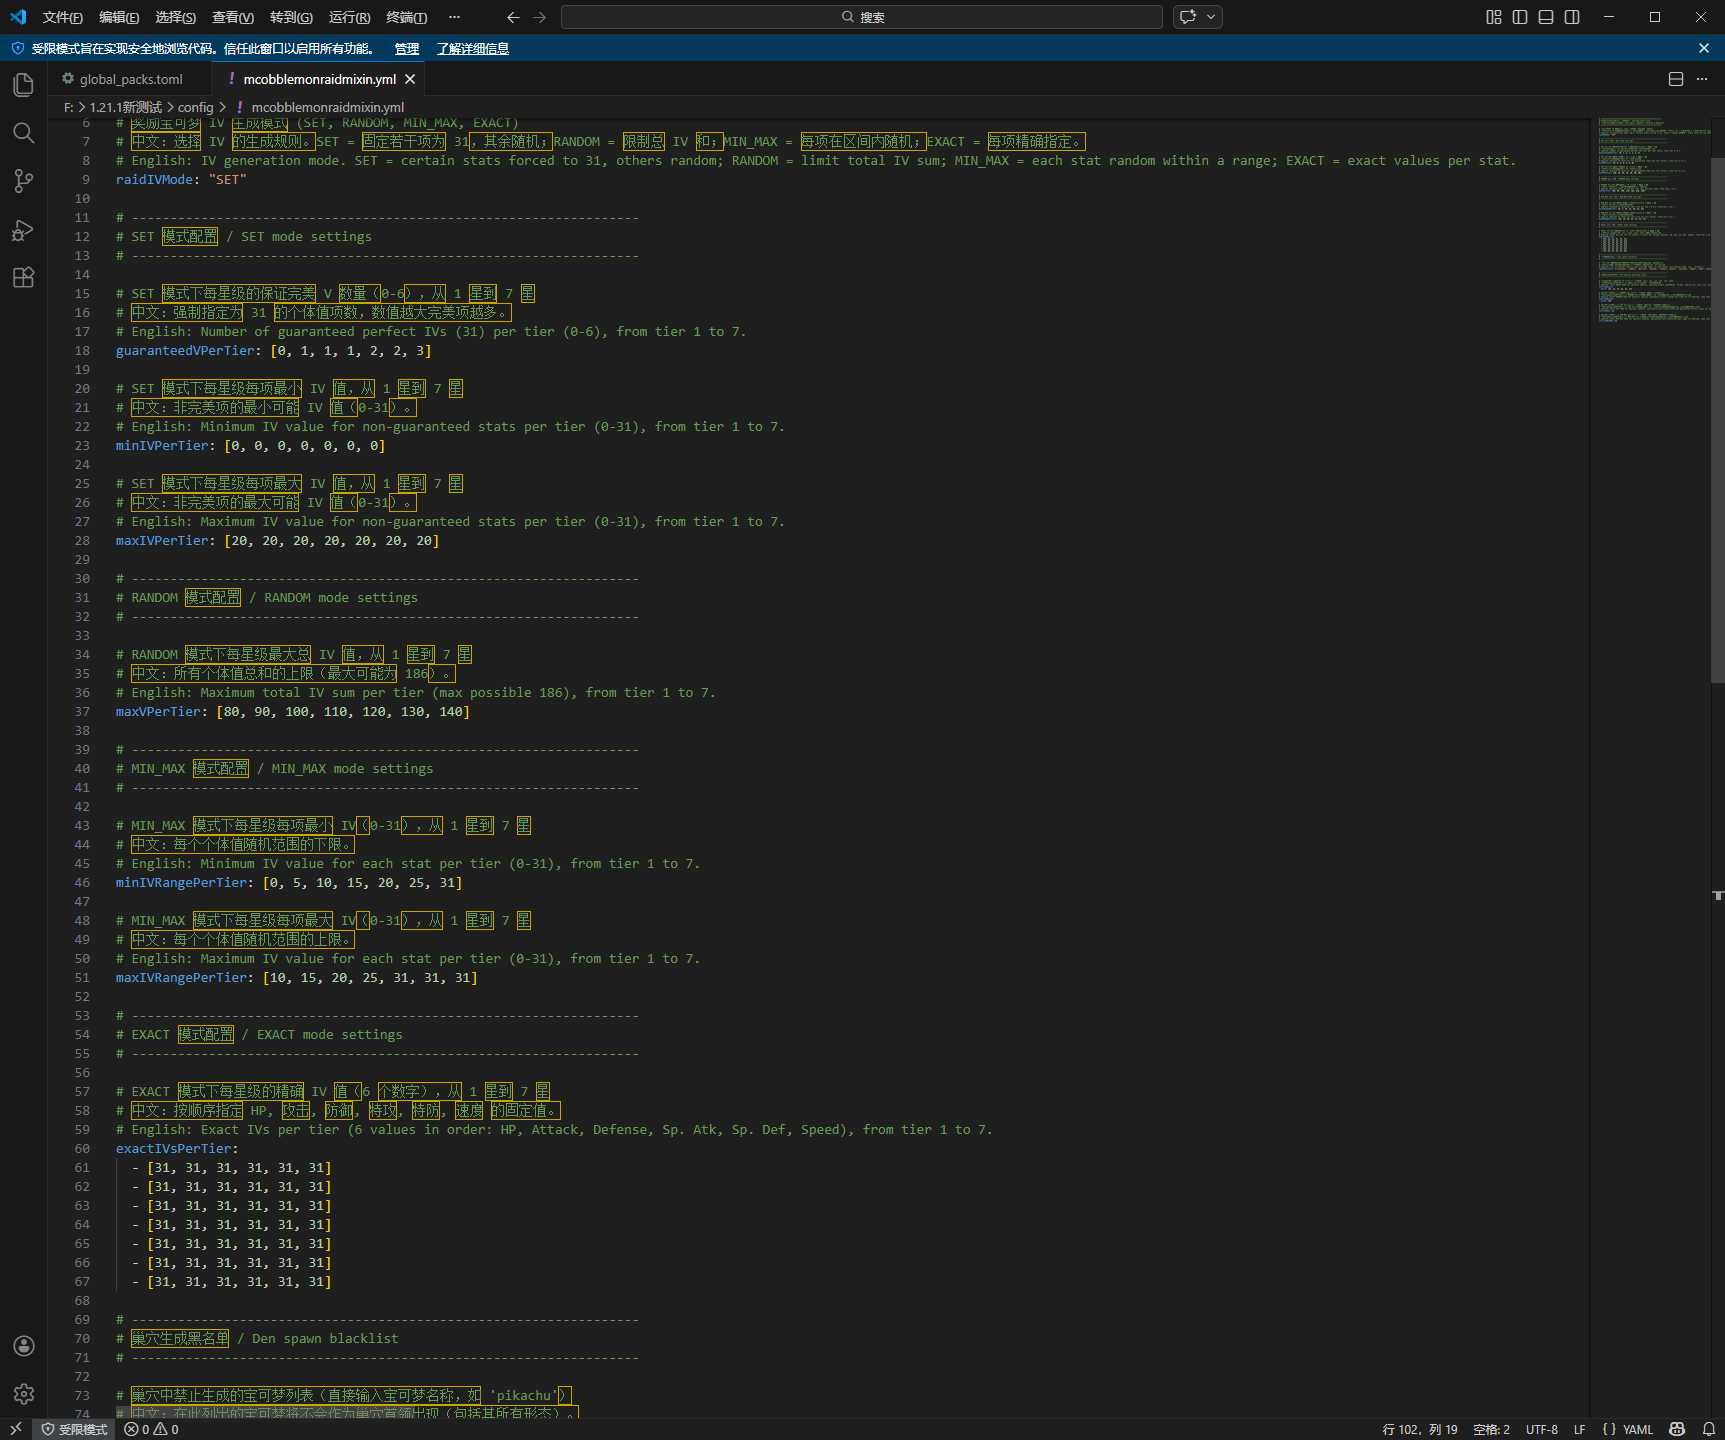Click the 搜索 command center box
The image size is (1725, 1440).
click(861, 17)
